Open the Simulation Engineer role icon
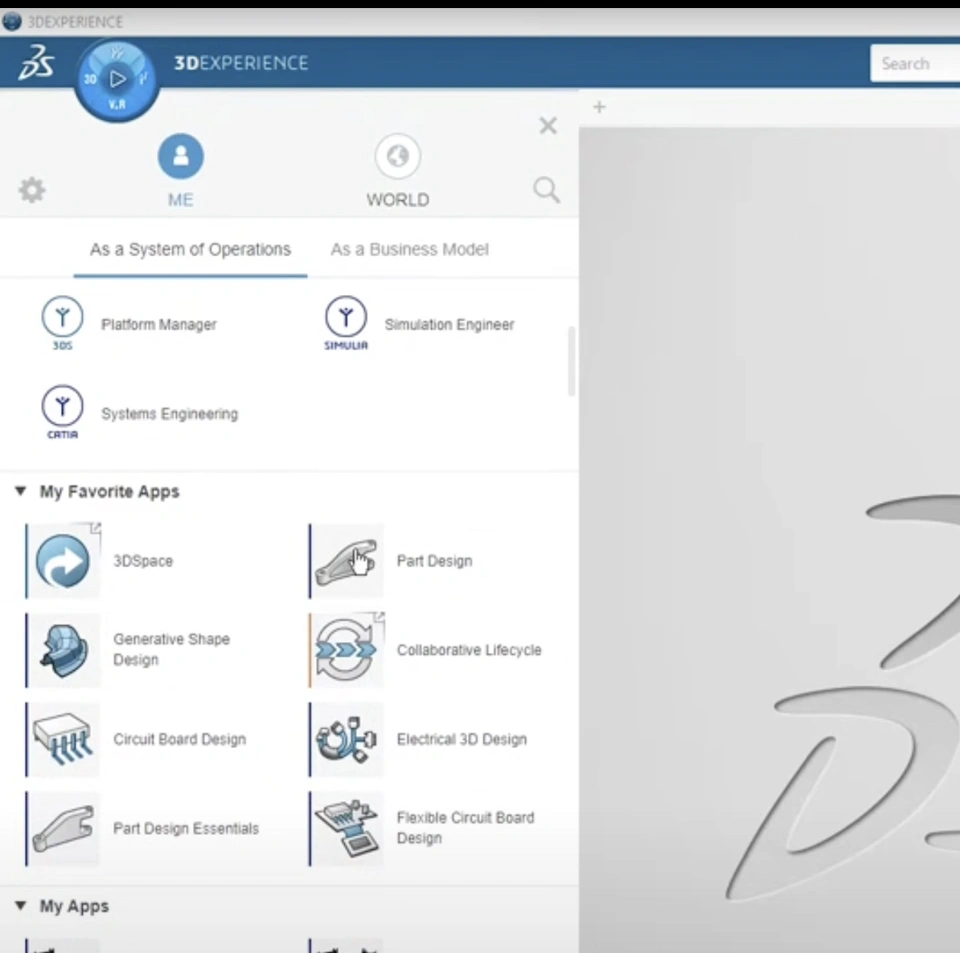 click(346, 323)
